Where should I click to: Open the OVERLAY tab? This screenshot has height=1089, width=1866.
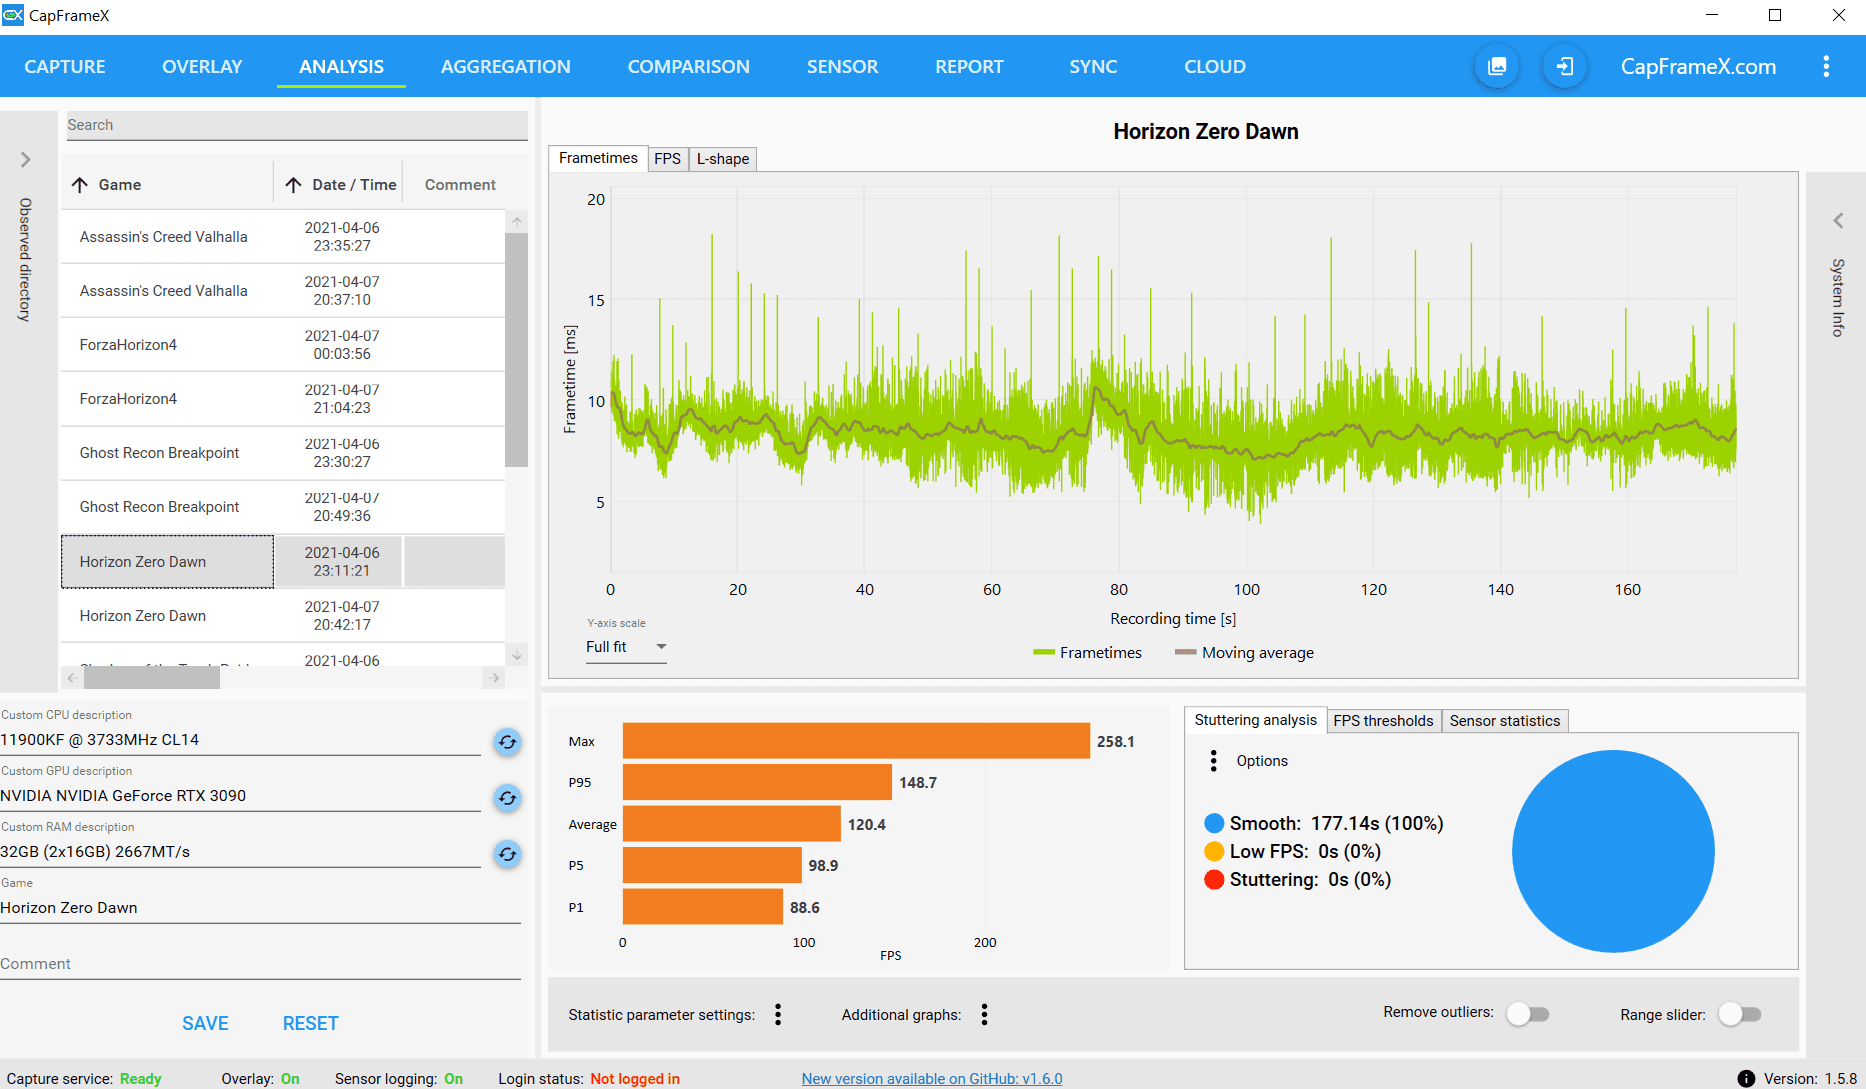(x=202, y=67)
